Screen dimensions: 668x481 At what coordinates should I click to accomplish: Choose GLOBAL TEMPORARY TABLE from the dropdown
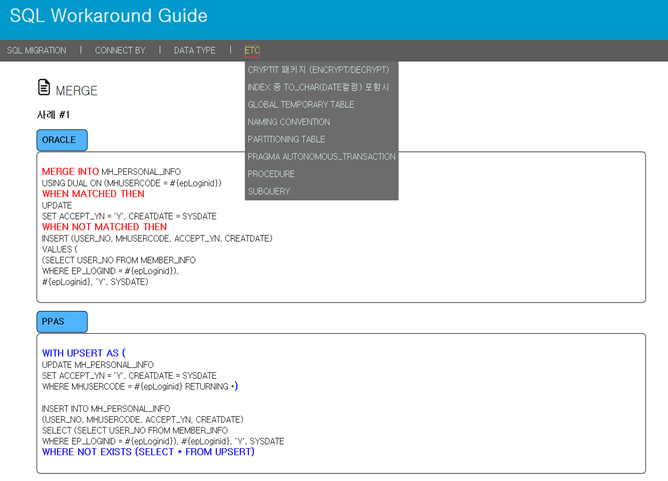tap(301, 105)
